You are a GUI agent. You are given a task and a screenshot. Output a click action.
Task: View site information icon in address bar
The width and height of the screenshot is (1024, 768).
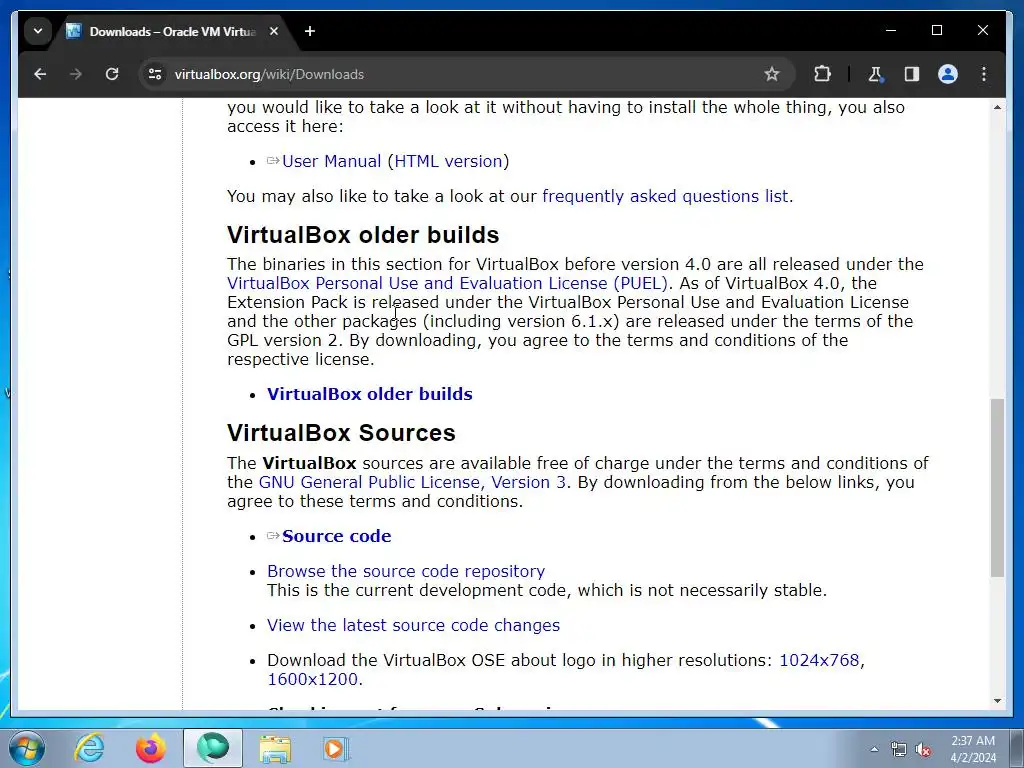point(155,74)
